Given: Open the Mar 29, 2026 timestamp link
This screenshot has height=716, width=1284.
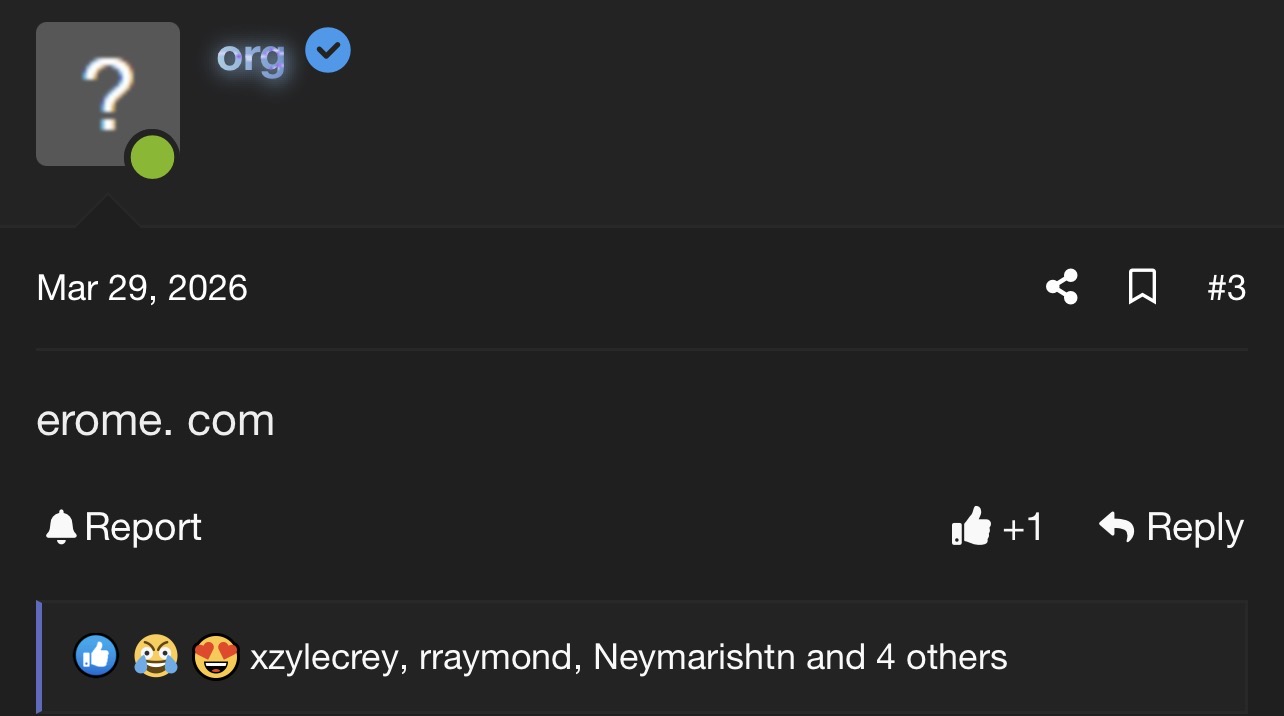Looking at the screenshot, I should pyautogui.click(x=142, y=288).
